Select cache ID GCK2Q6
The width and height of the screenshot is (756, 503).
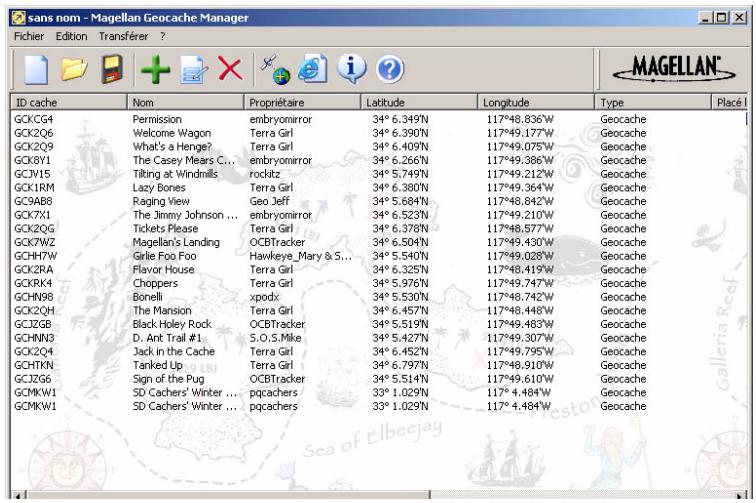coord(34,133)
